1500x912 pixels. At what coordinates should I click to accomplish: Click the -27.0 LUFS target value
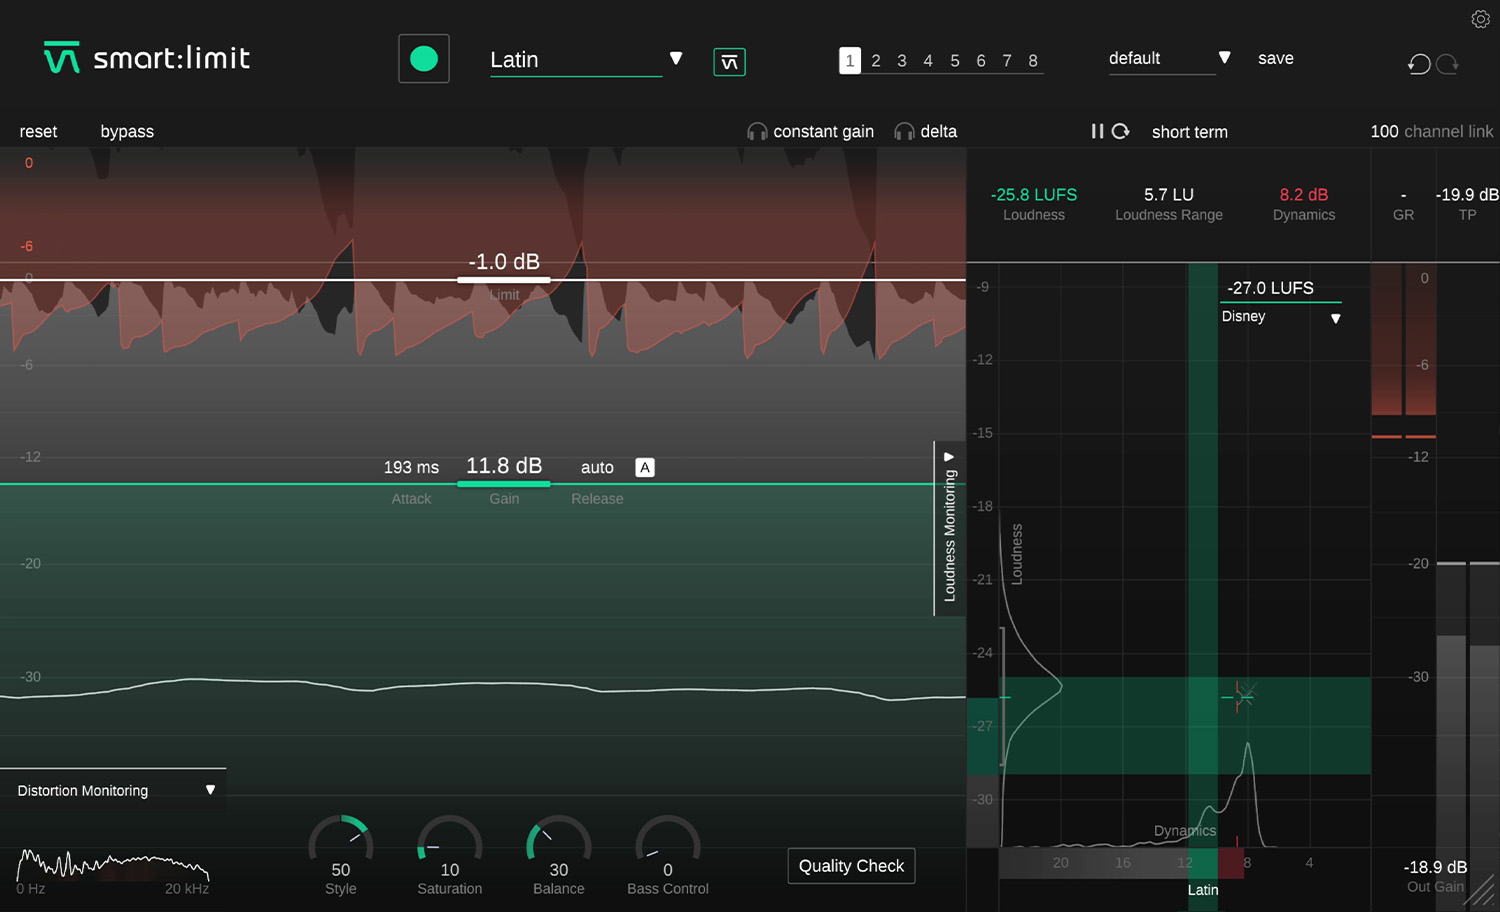coord(1270,288)
